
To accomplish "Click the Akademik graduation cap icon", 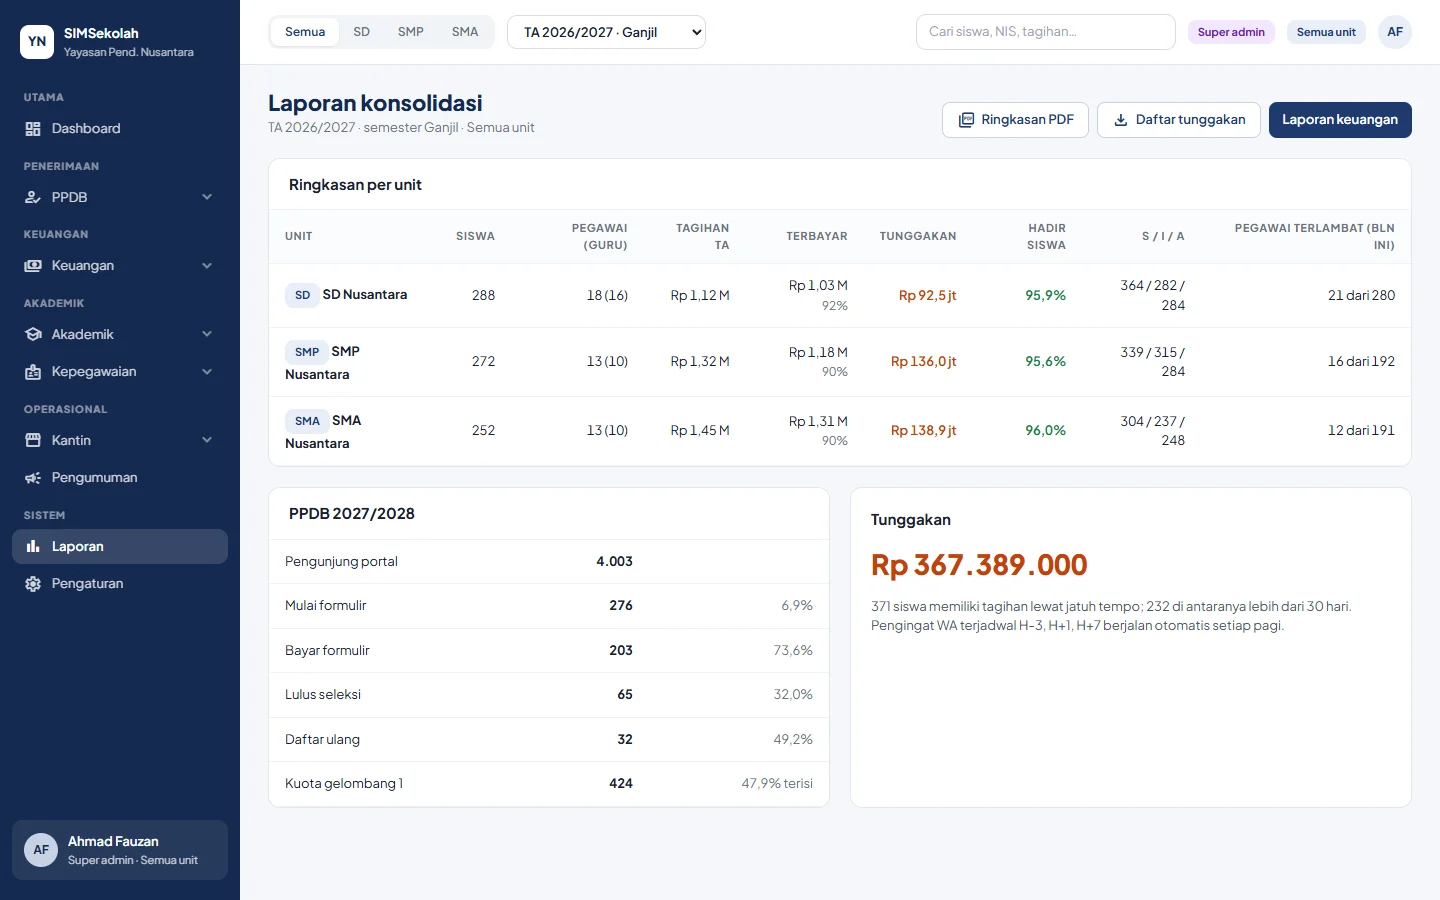I will (x=33, y=335).
